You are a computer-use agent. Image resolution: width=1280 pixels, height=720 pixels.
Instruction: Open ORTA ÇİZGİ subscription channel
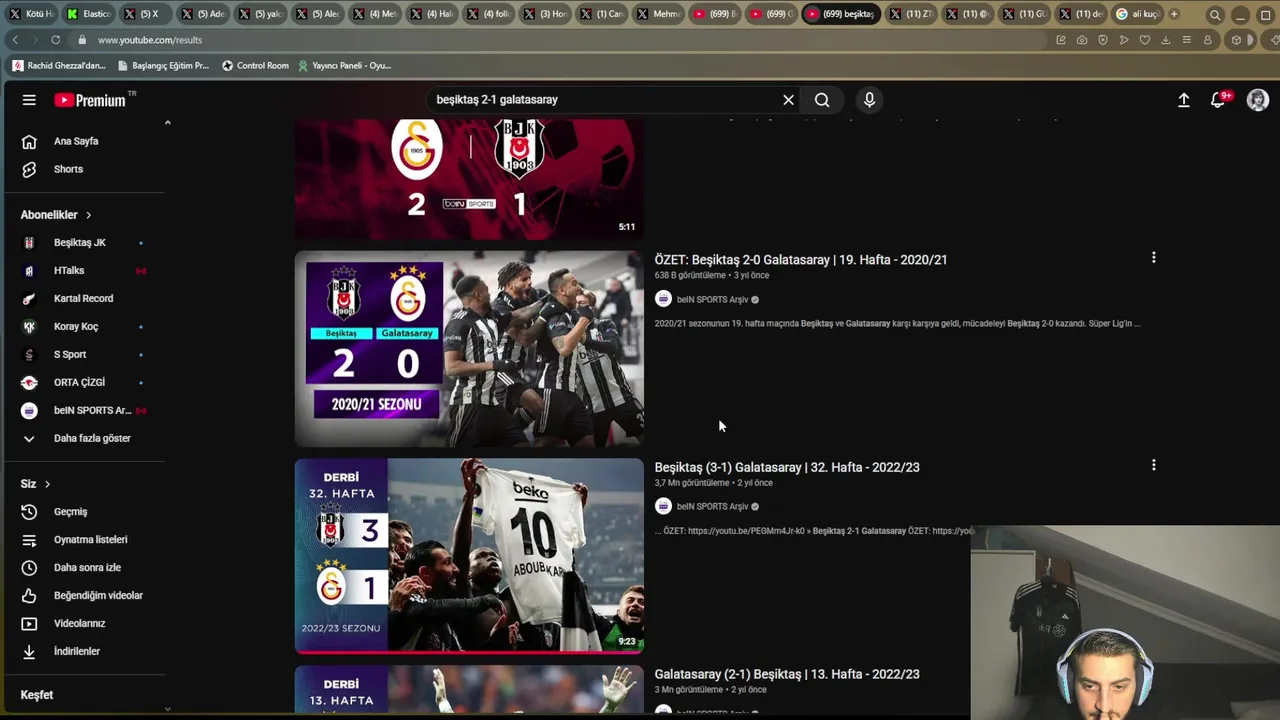83,382
